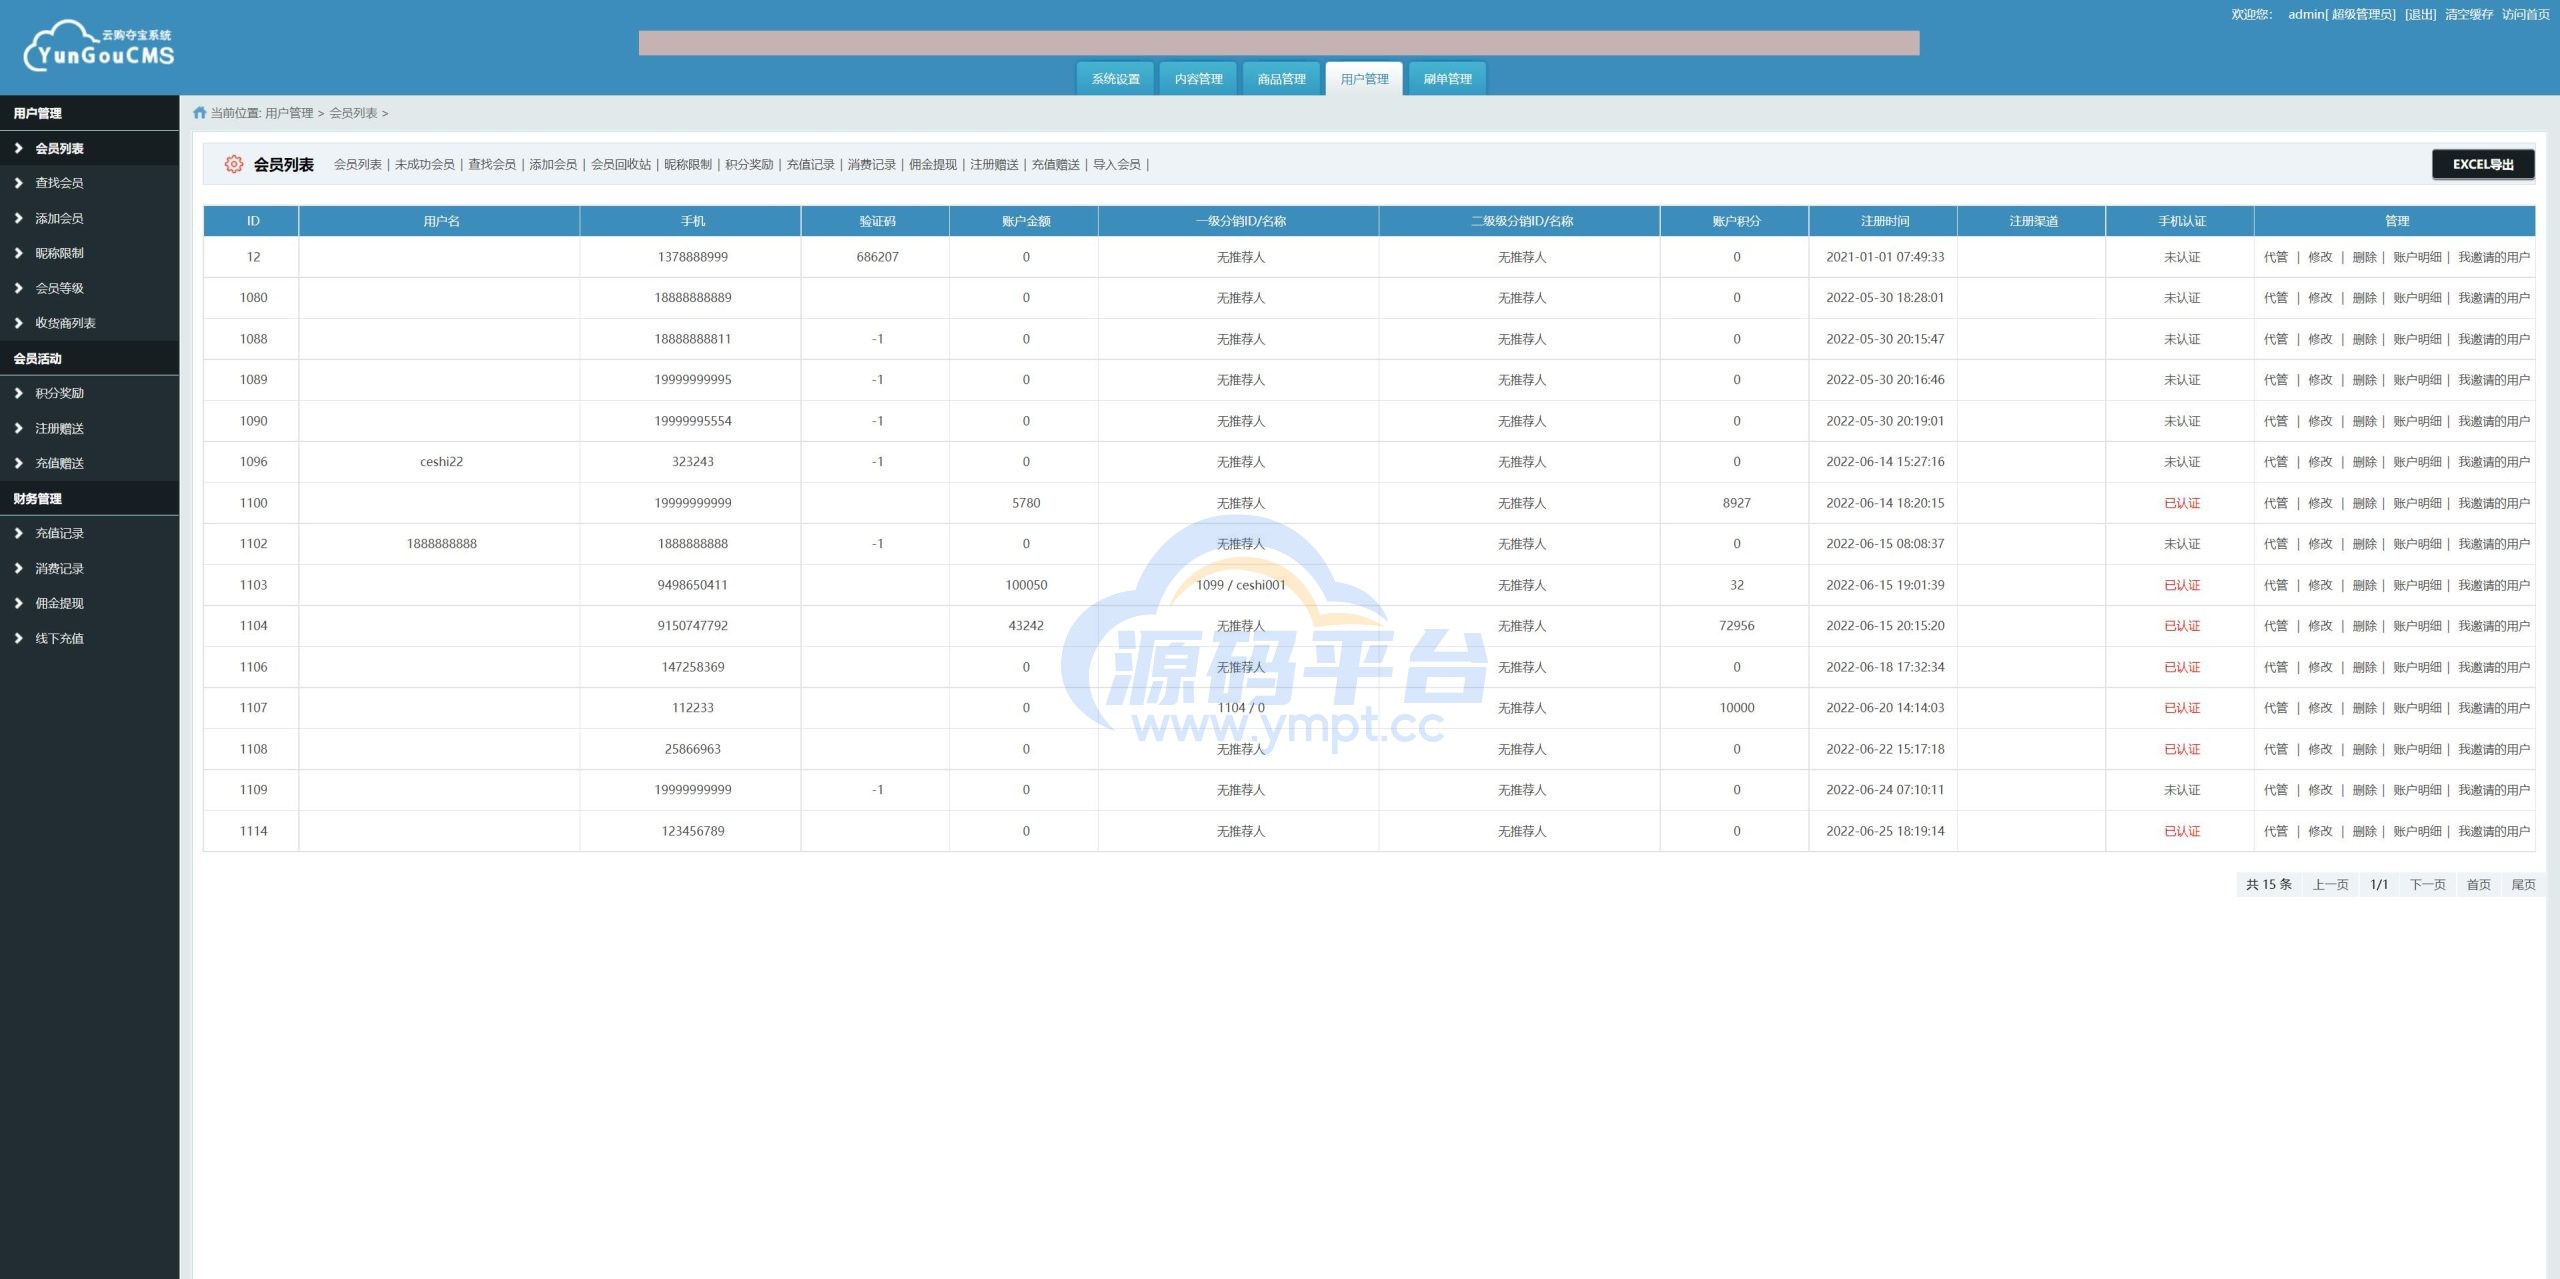Viewport: 2560px width, 1279px height.
Task: Click points value 72956
Action: [1736, 626]
